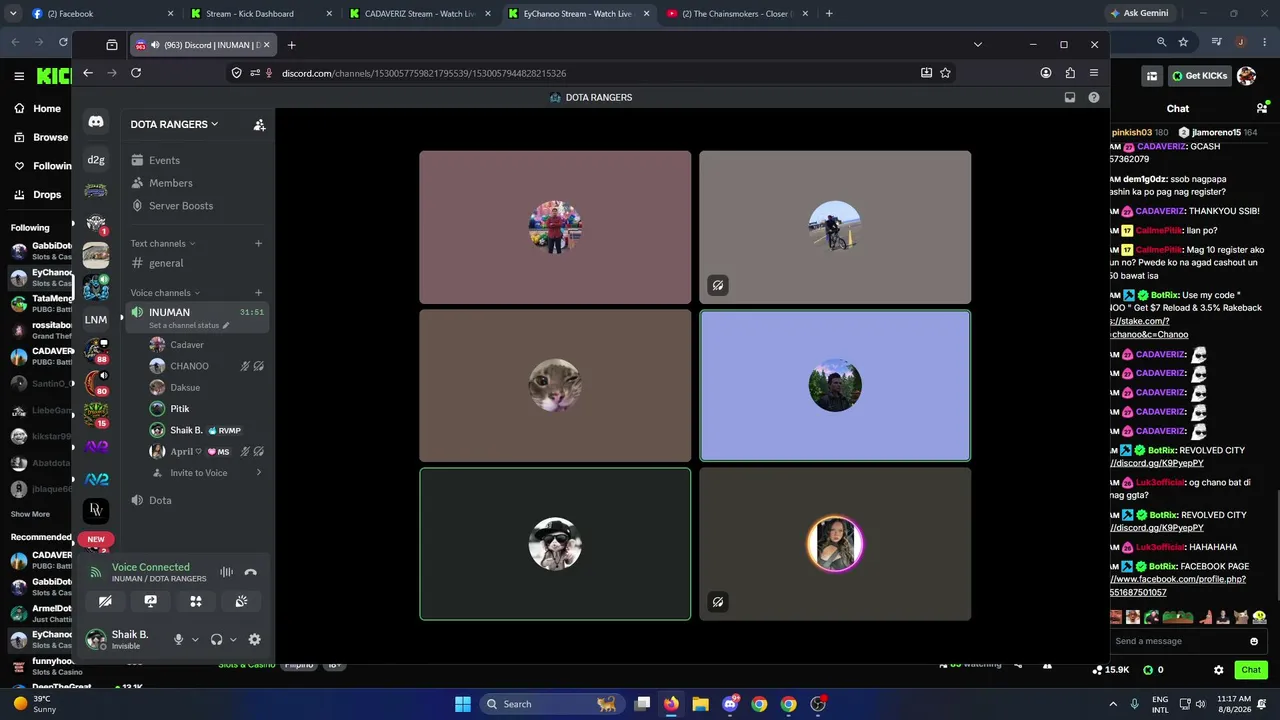The width and height of the screenshot is (1280, 720).
Task: Mute the microphone in Discord user panel
Action: [x=178, y=640]
